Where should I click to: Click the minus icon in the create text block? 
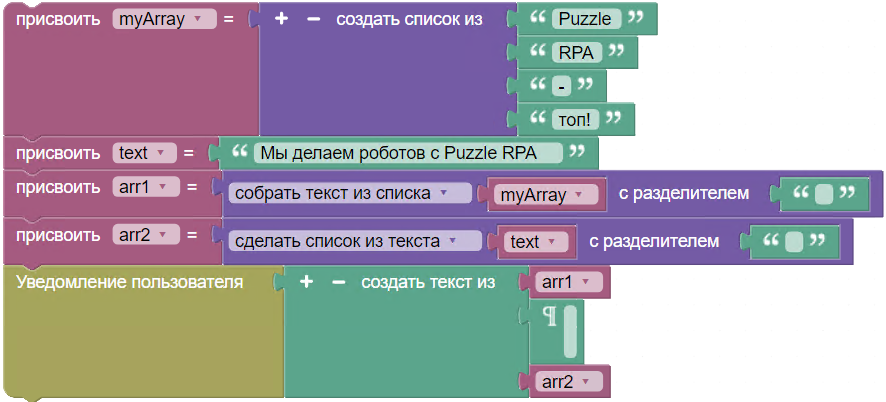338,282
